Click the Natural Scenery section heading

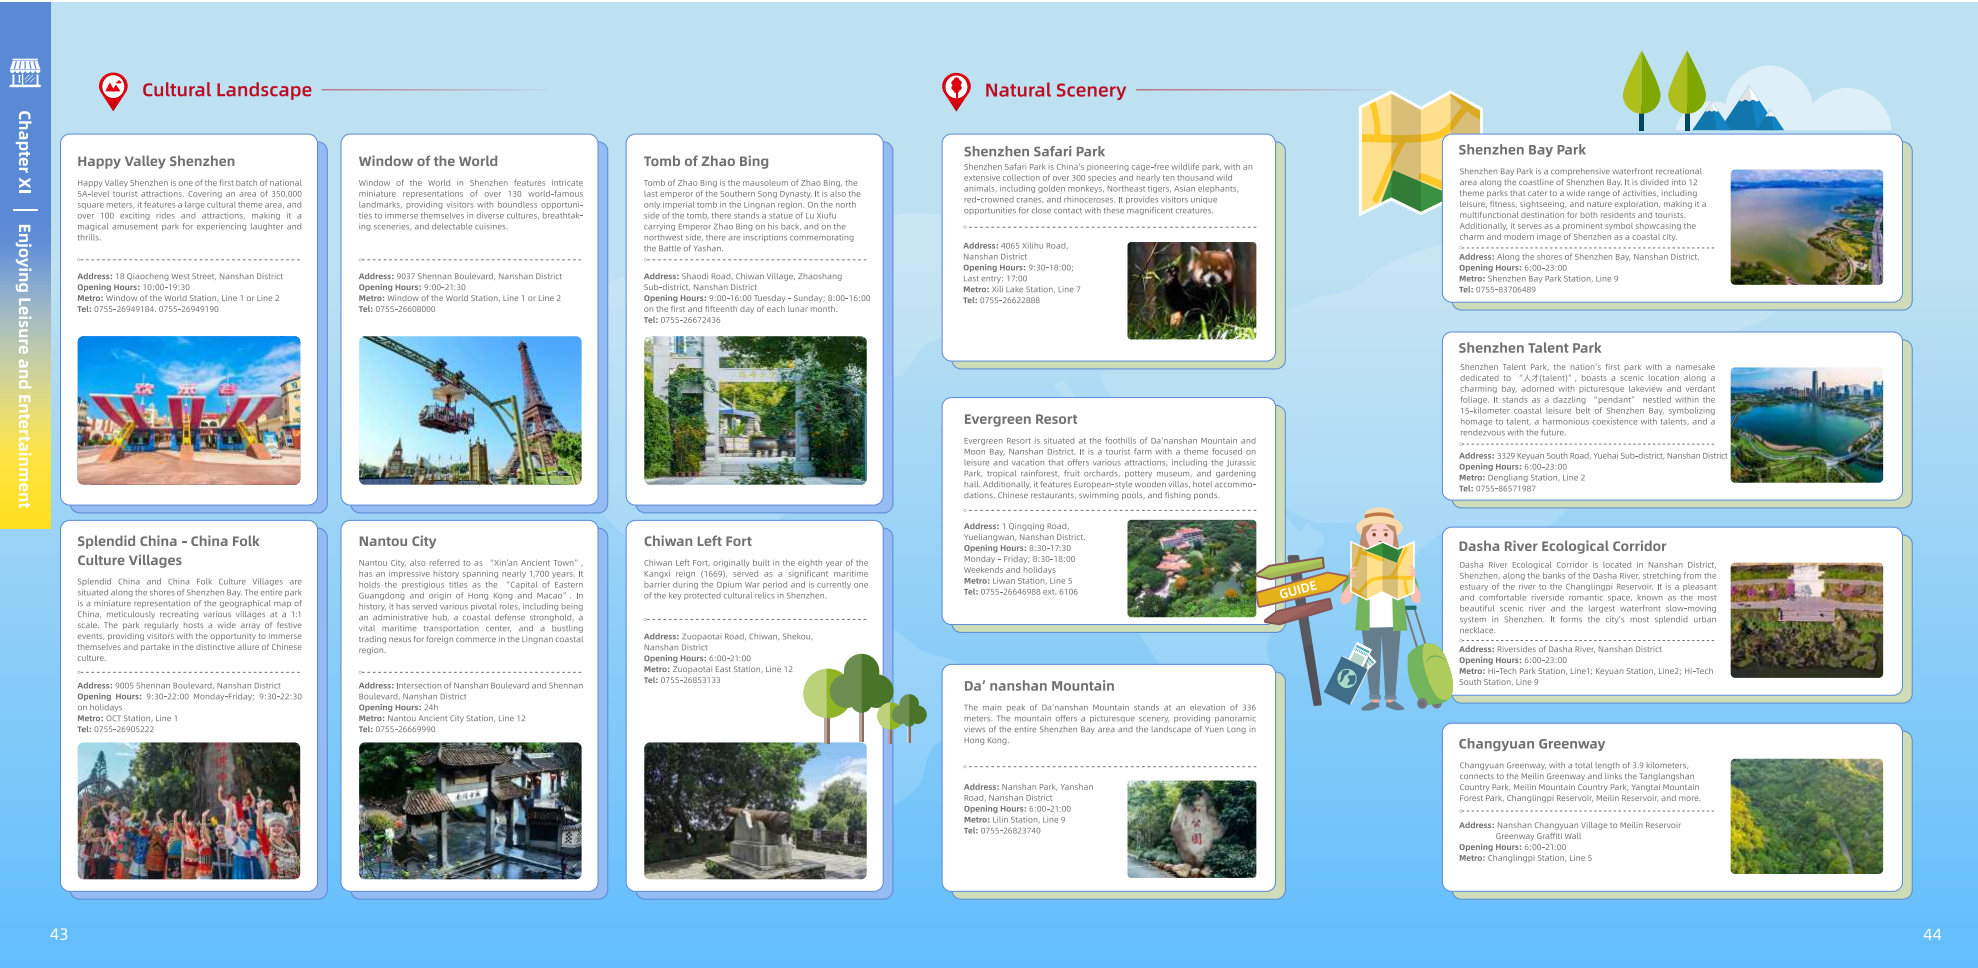click(1055, 90)
